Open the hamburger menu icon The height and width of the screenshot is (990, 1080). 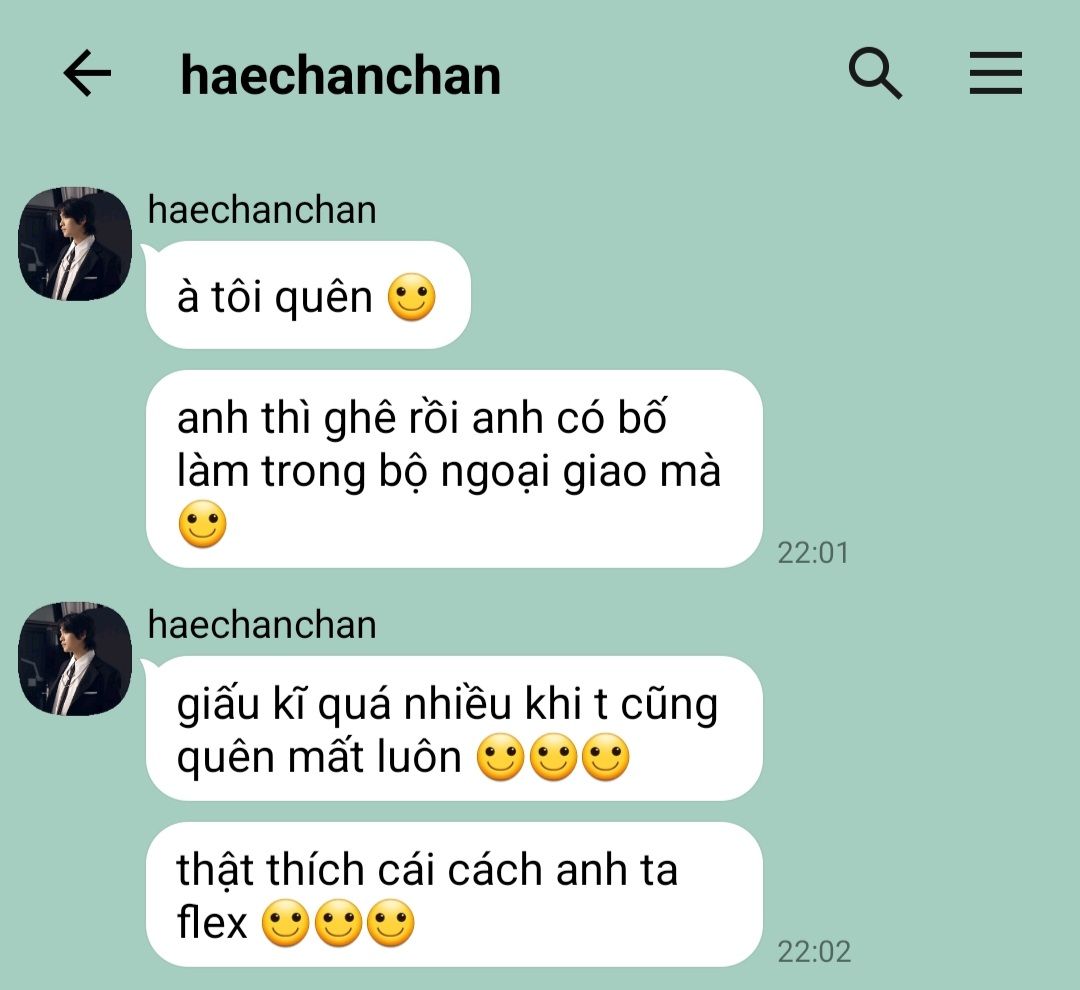point(996,73)
